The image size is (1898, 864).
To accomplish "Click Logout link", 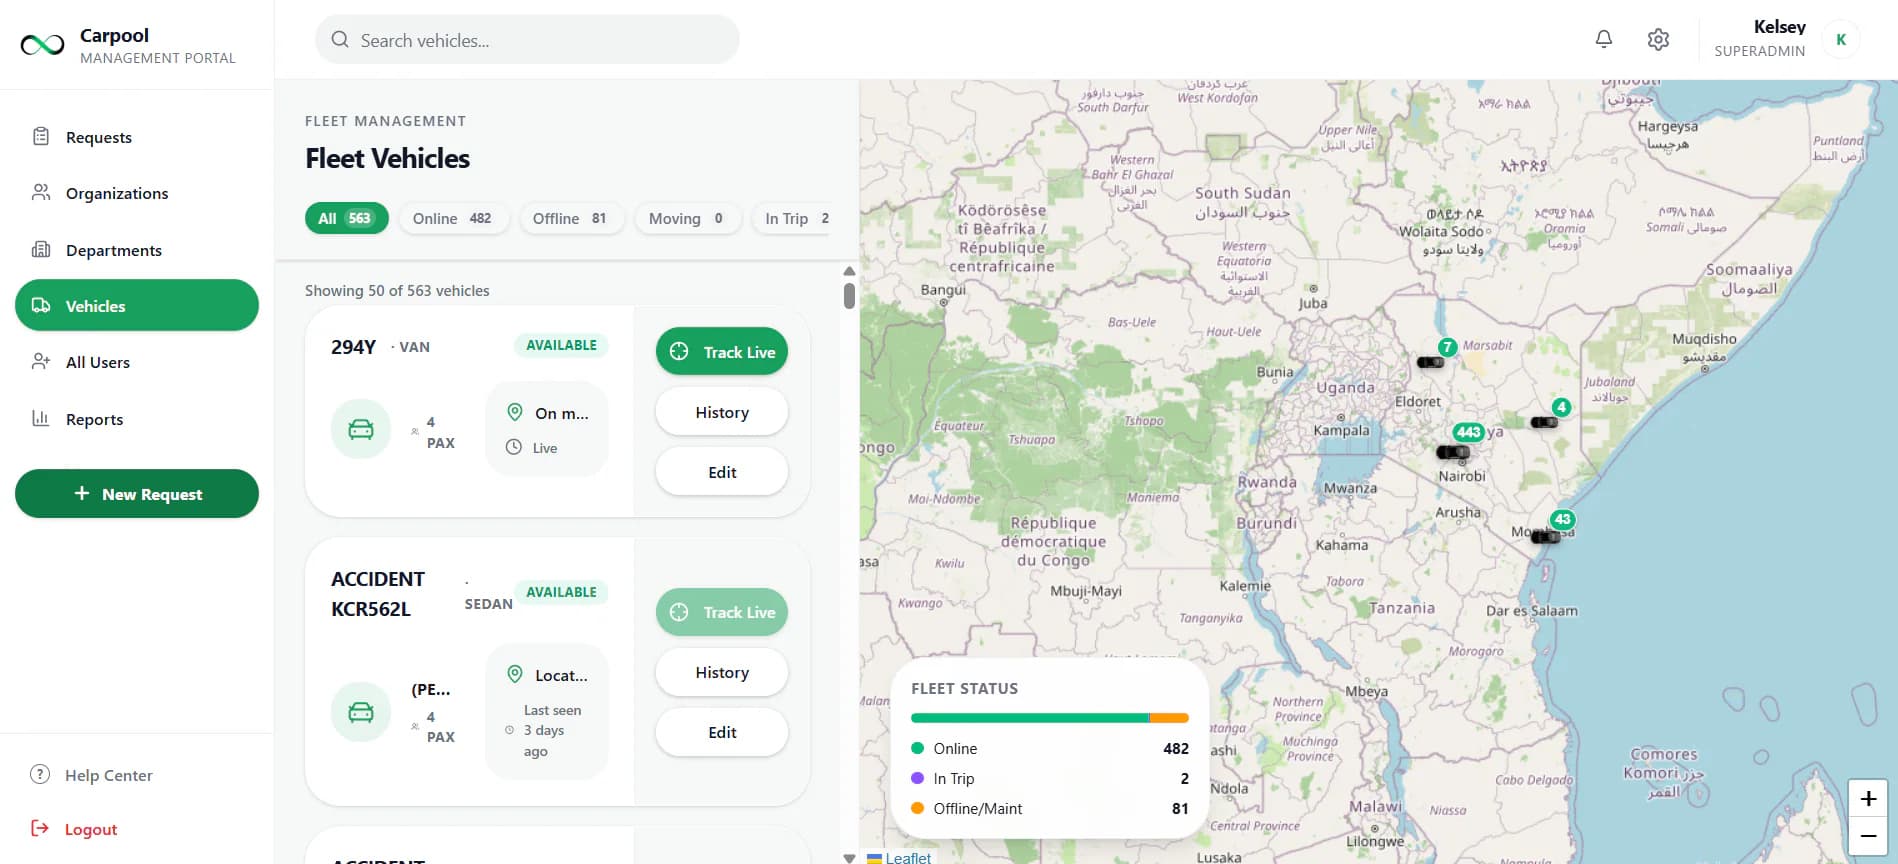I will (91, 829).
